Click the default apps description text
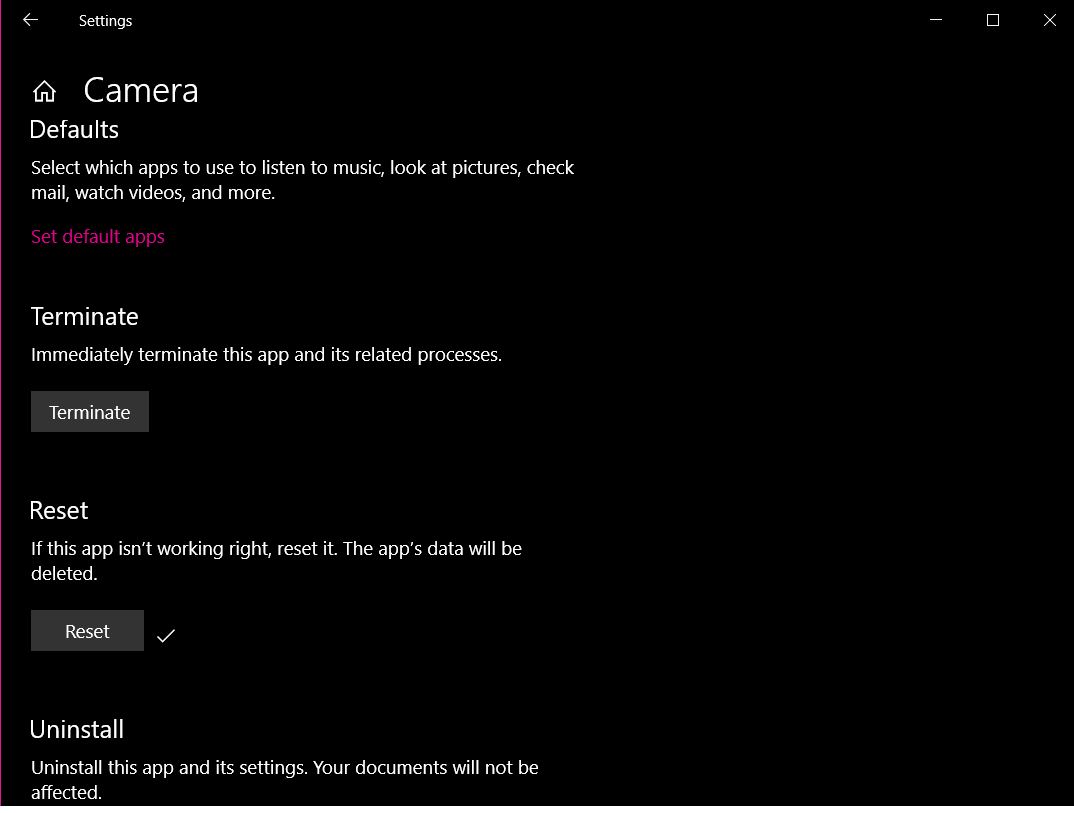 tap(302, 180)
